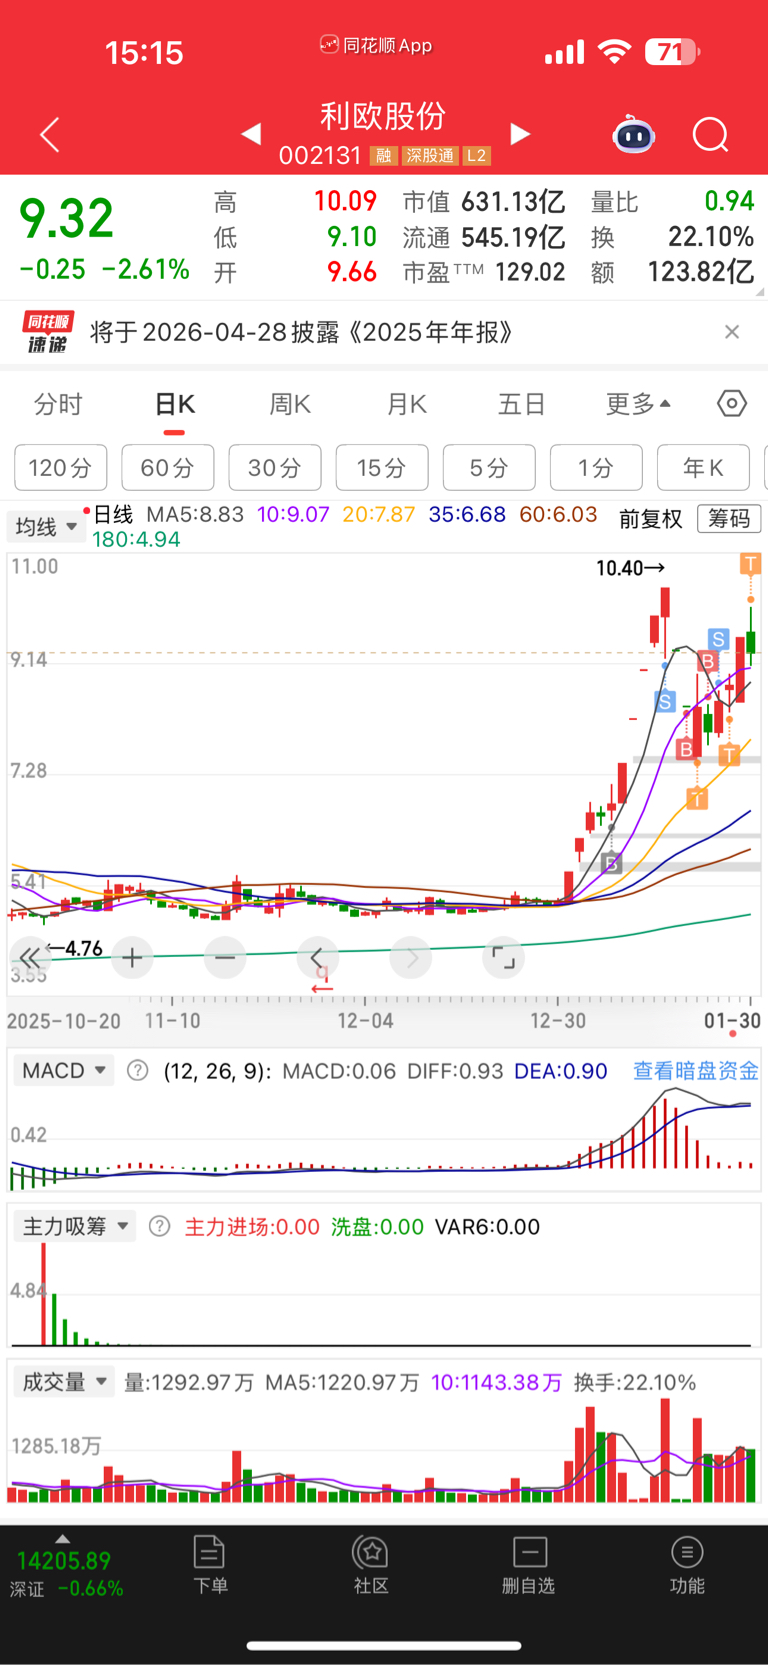Screen dimensions: 768x1665
Task: Open the annual report disclosure notice text
Action: 302,332
